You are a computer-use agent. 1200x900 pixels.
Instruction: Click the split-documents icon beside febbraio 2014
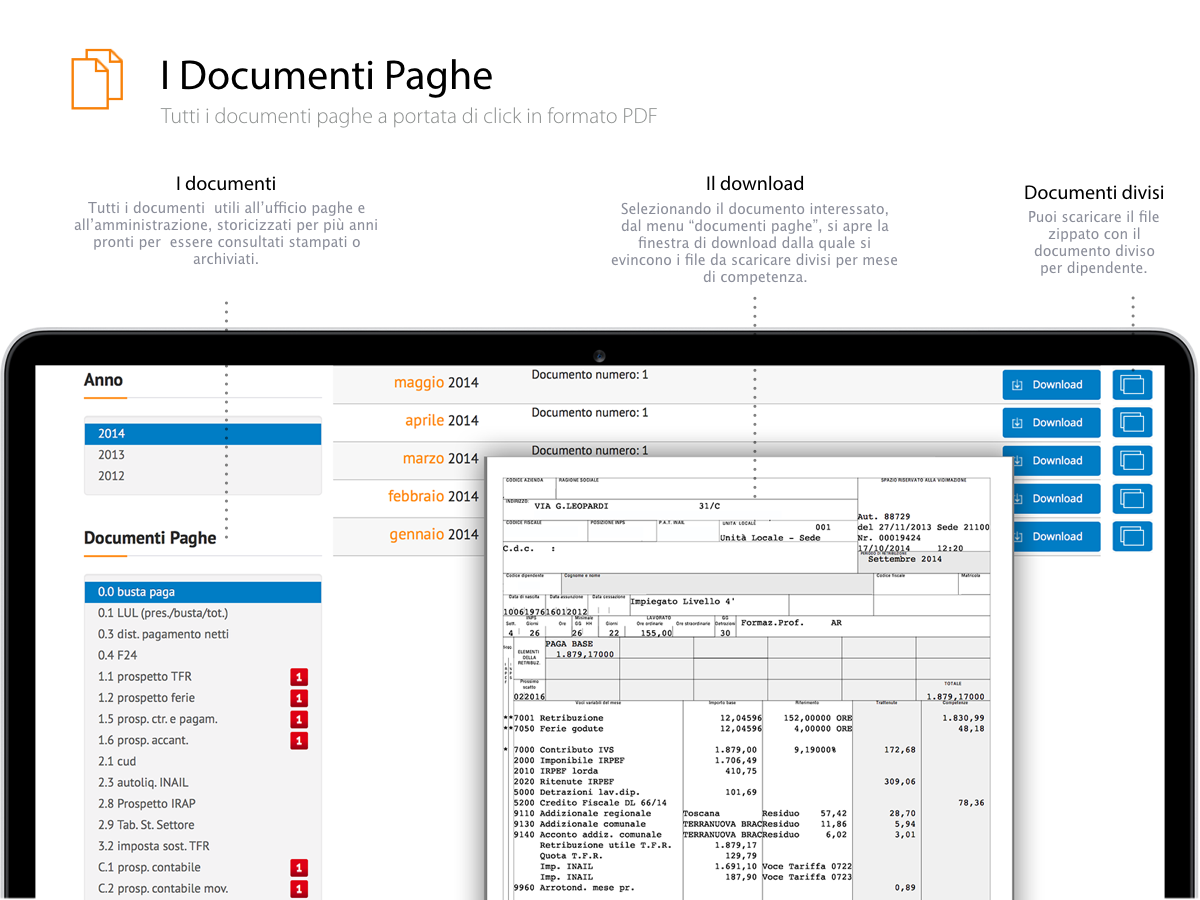[1132, 498]
